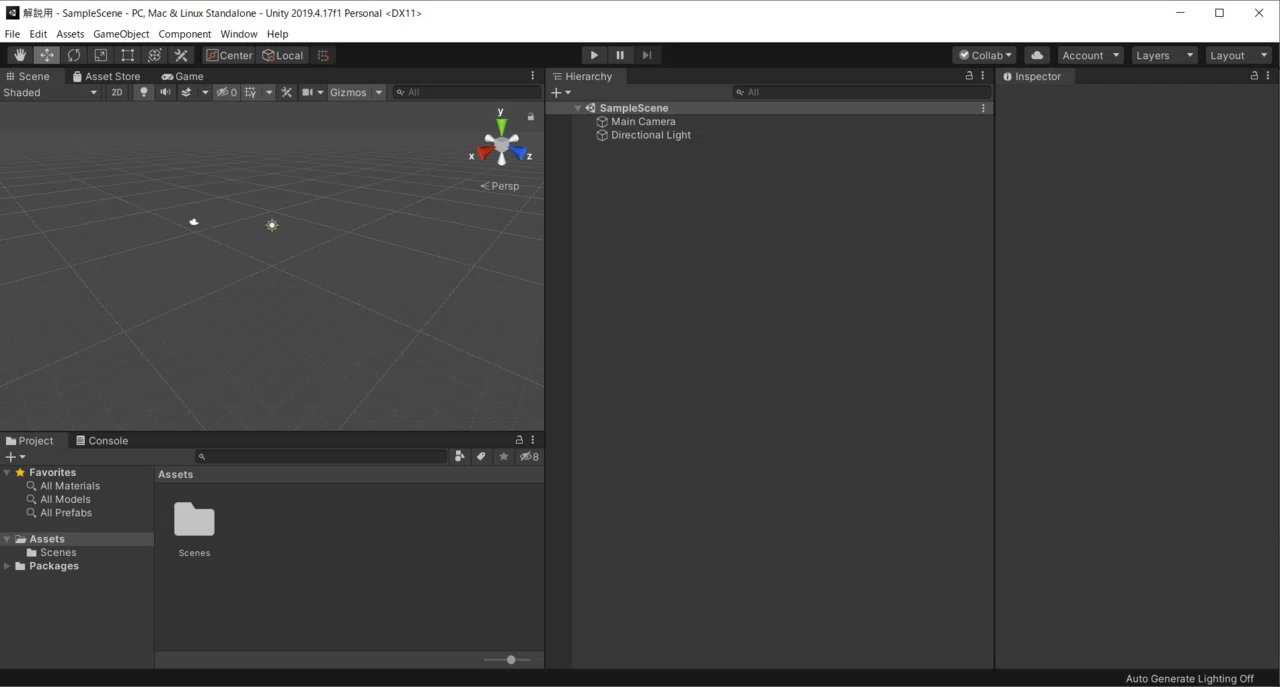
Task: Toggle hidden packages visibility in Project
Action: click(x=529, y=456)
